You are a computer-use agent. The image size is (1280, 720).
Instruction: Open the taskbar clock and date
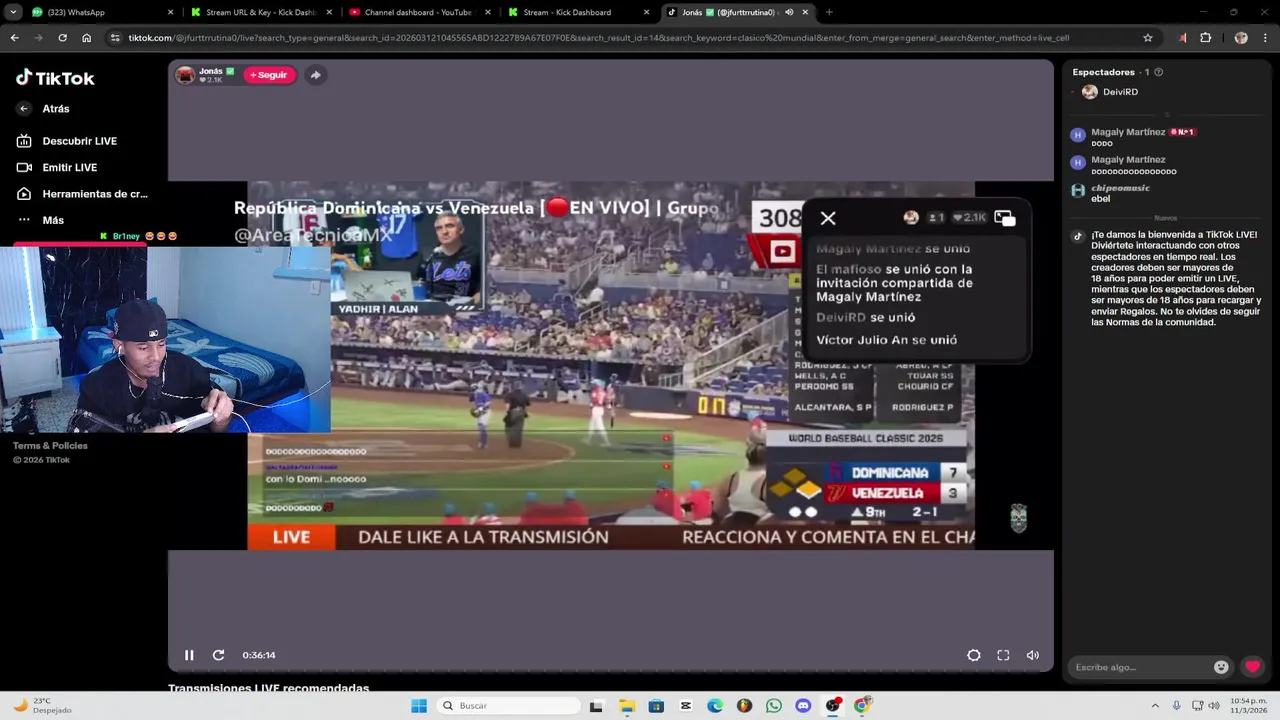[x=1247, y=706]
